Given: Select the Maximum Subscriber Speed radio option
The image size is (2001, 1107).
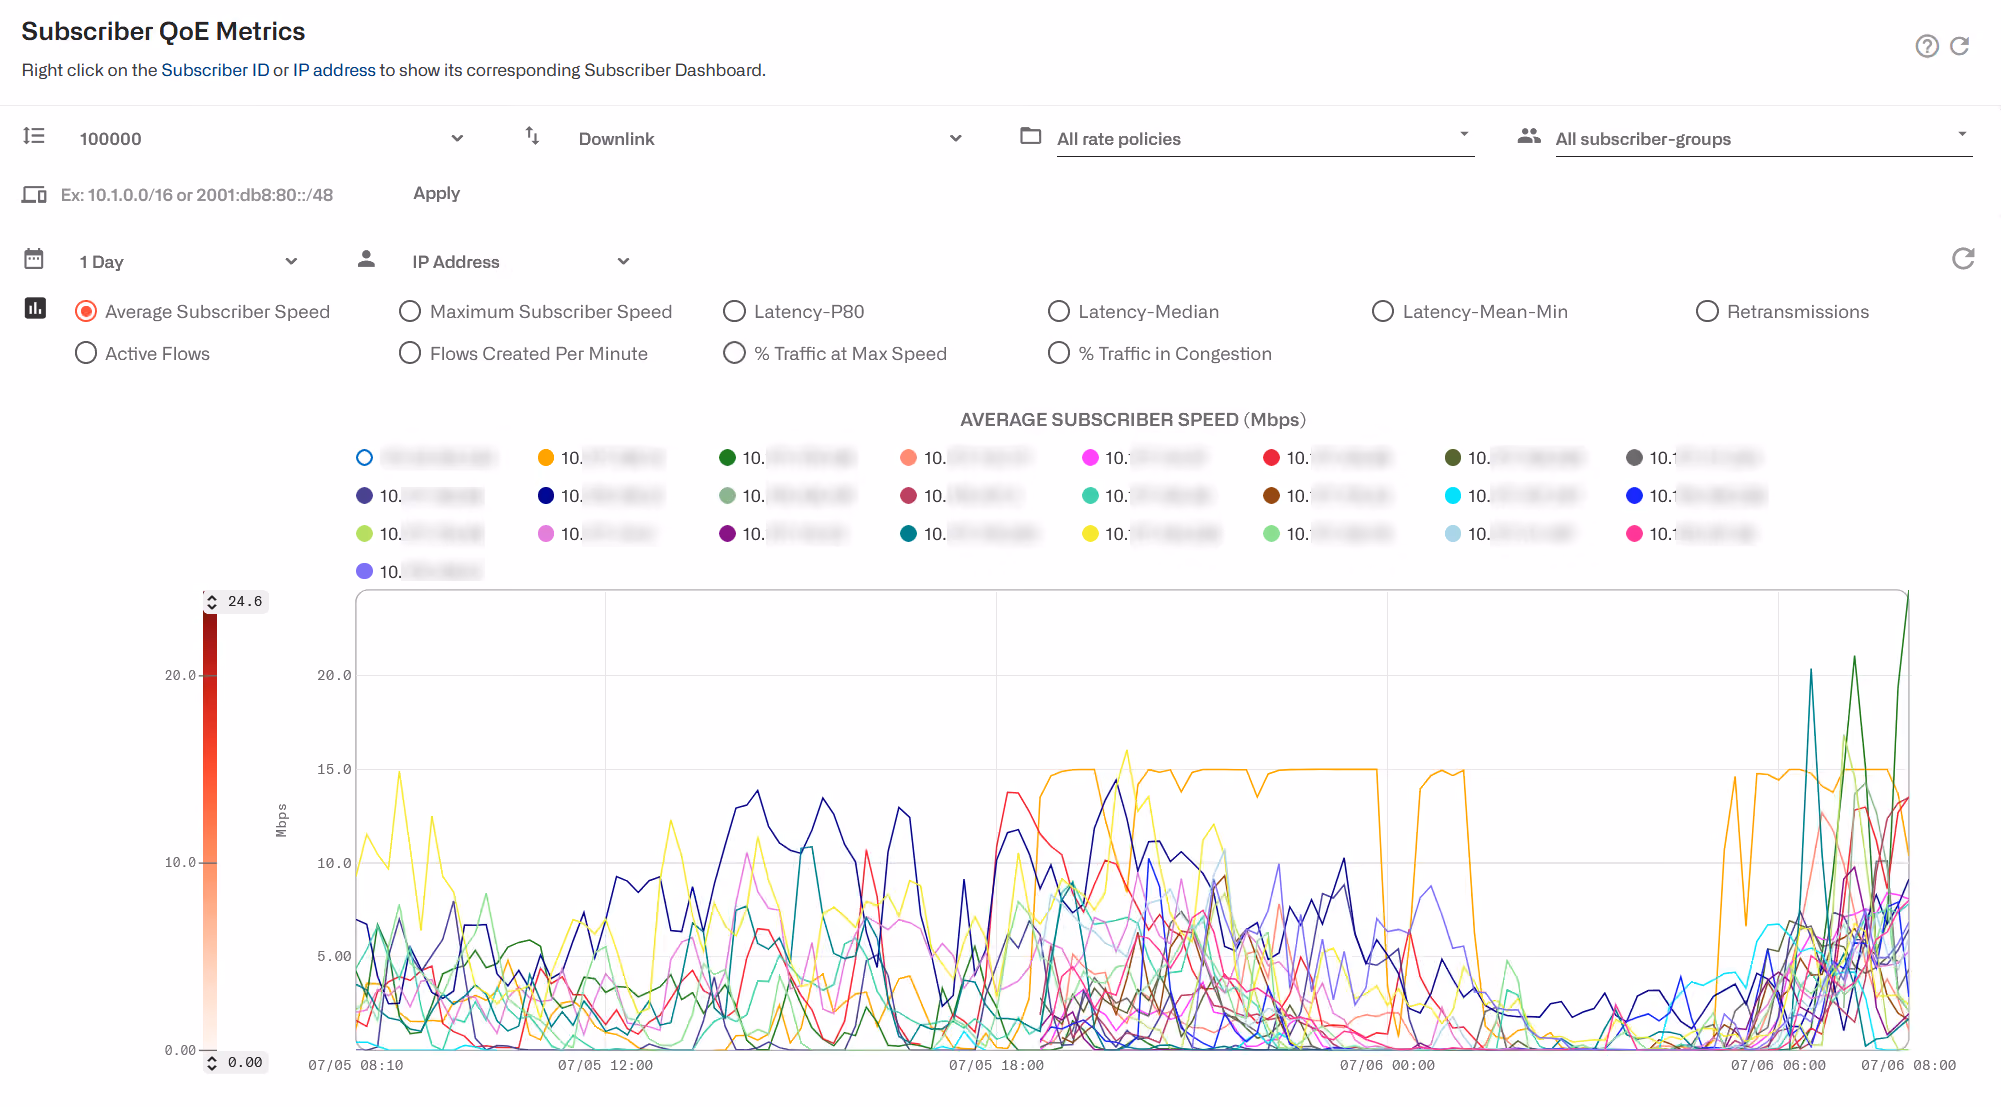Looking at the screenshot, I should tap(535, 311).
